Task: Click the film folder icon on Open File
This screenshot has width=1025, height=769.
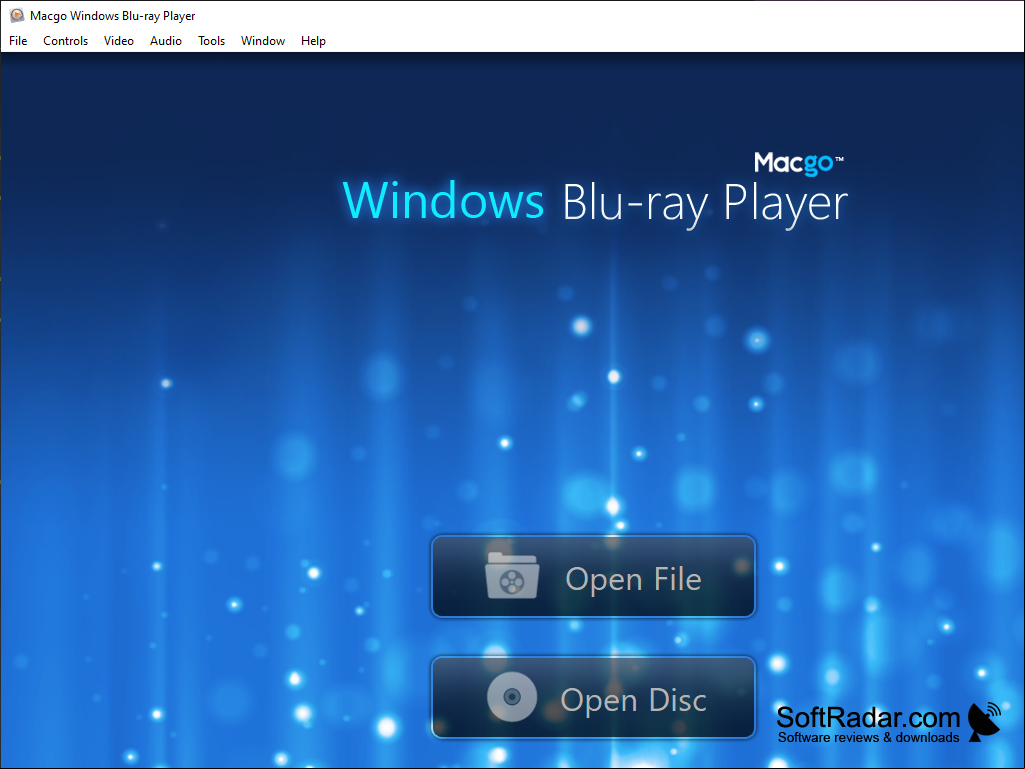Action: point(512,575)
